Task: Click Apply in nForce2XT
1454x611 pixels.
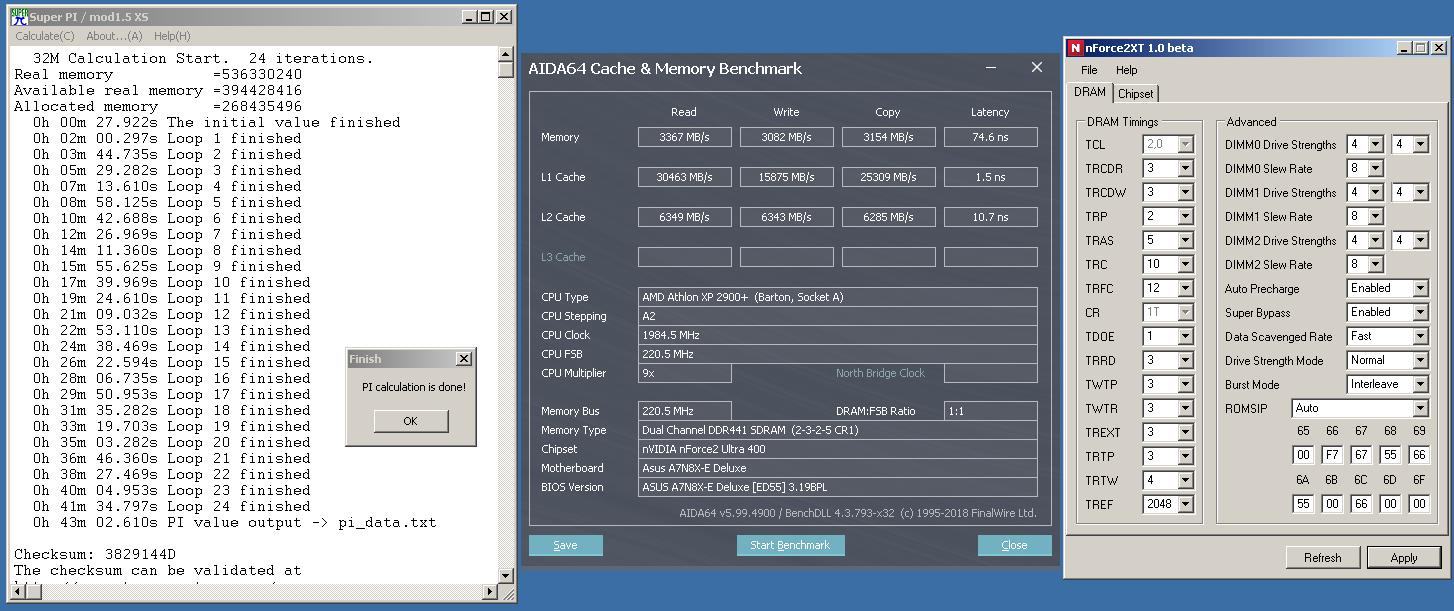Action: tap(1404, 557)
